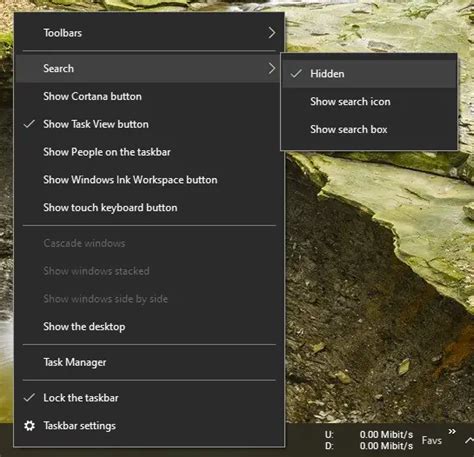This screenshot has width=474, height=457.
Task: Toggle Lock the taskbar
Action: click(x=149, y=398)
